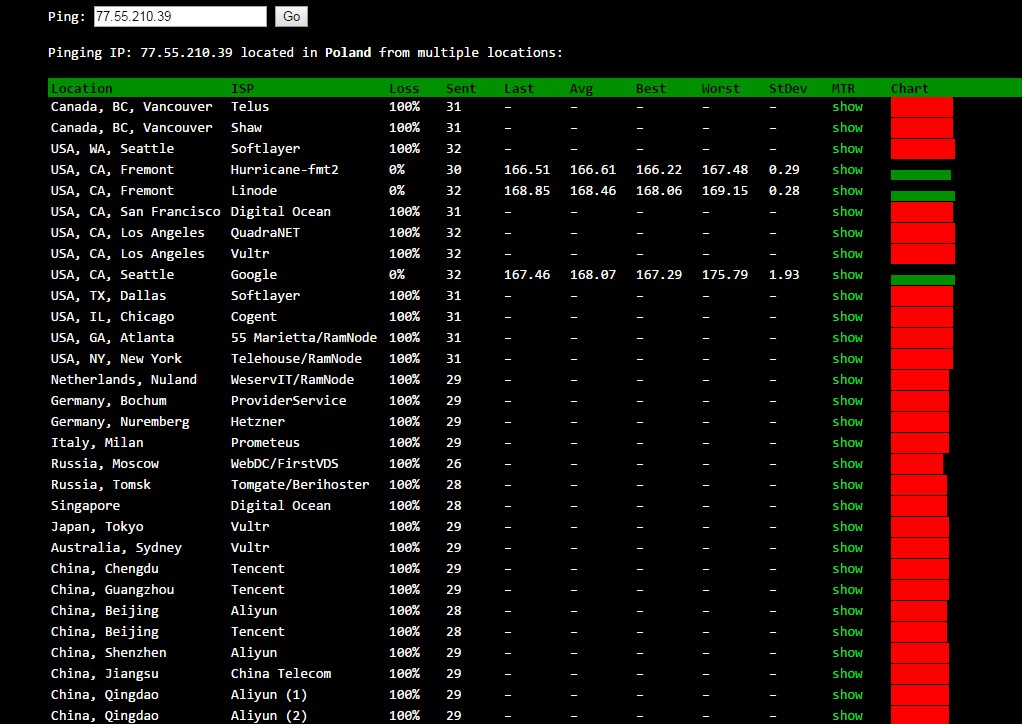Click show link for Linode Fremont row
The image size is (1022, 724).
pos(847,190)
